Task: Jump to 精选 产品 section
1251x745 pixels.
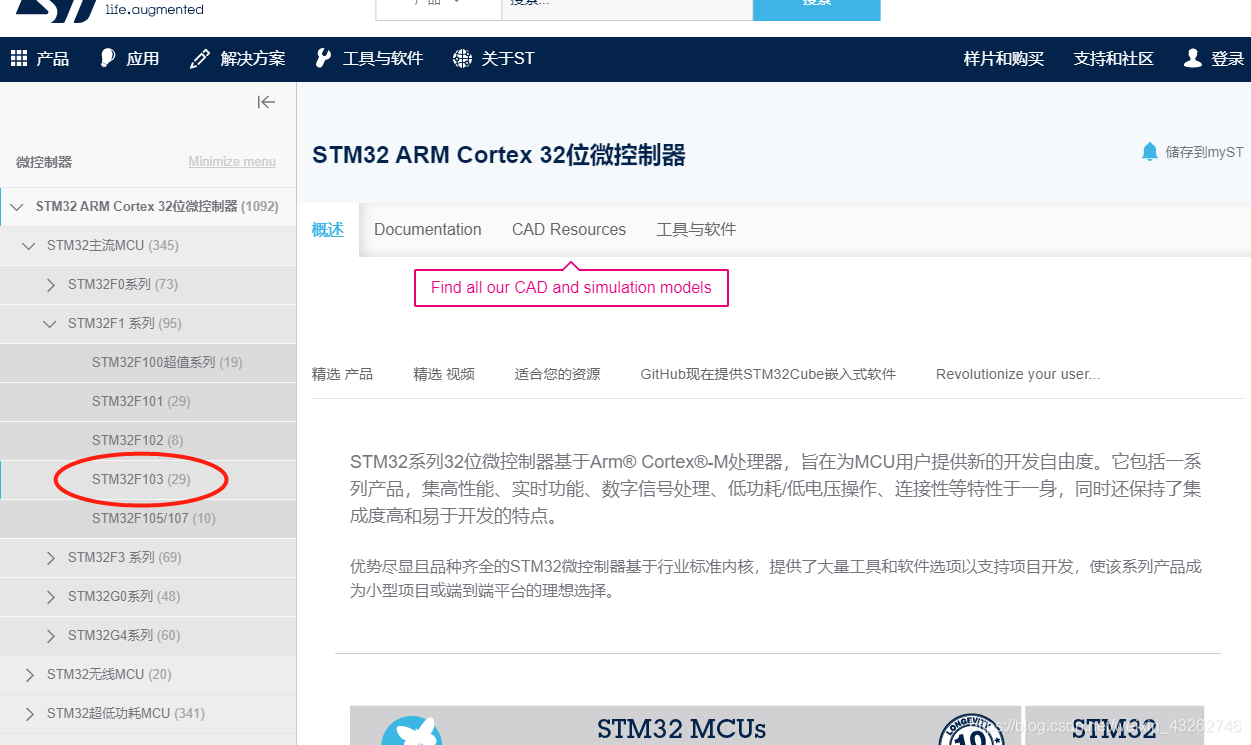Action: tap(342, 374)
